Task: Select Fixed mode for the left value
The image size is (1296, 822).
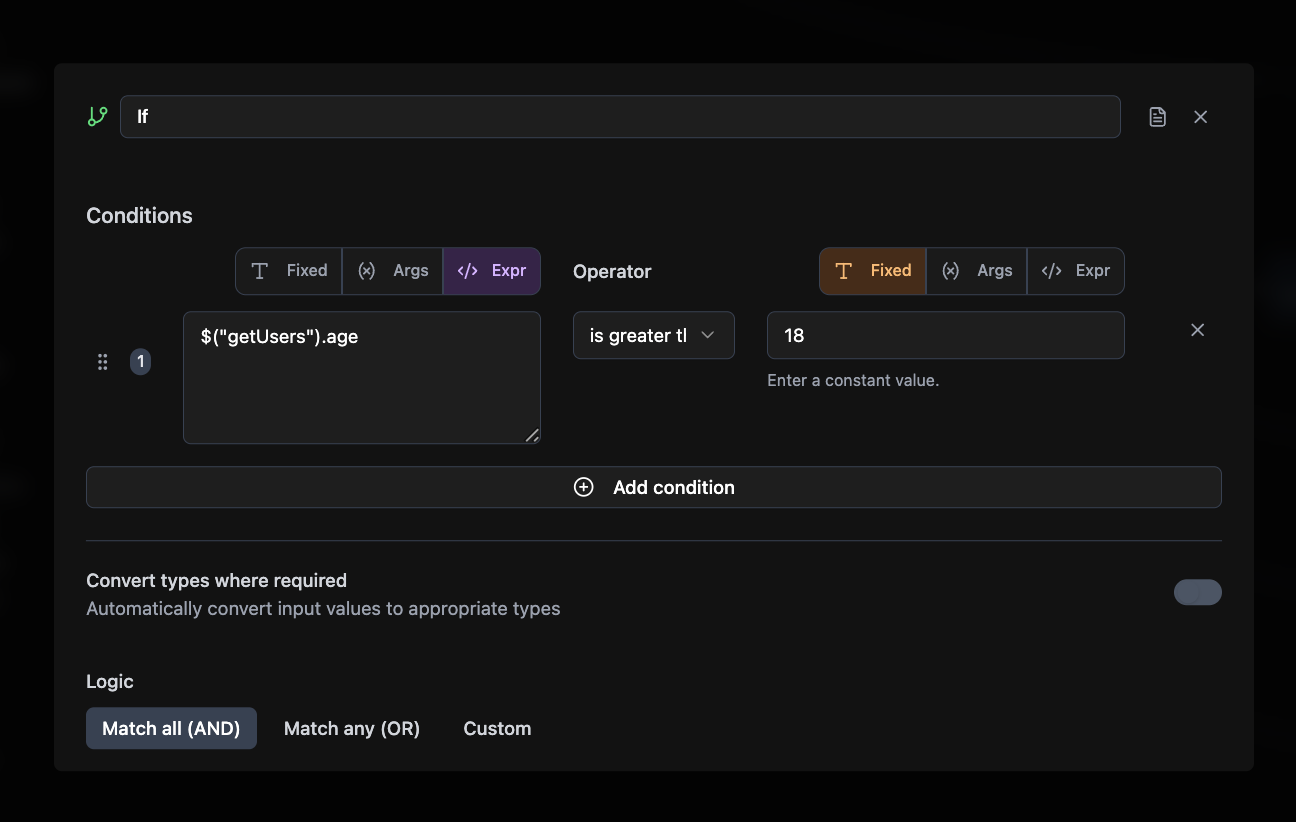Action: 289,271
